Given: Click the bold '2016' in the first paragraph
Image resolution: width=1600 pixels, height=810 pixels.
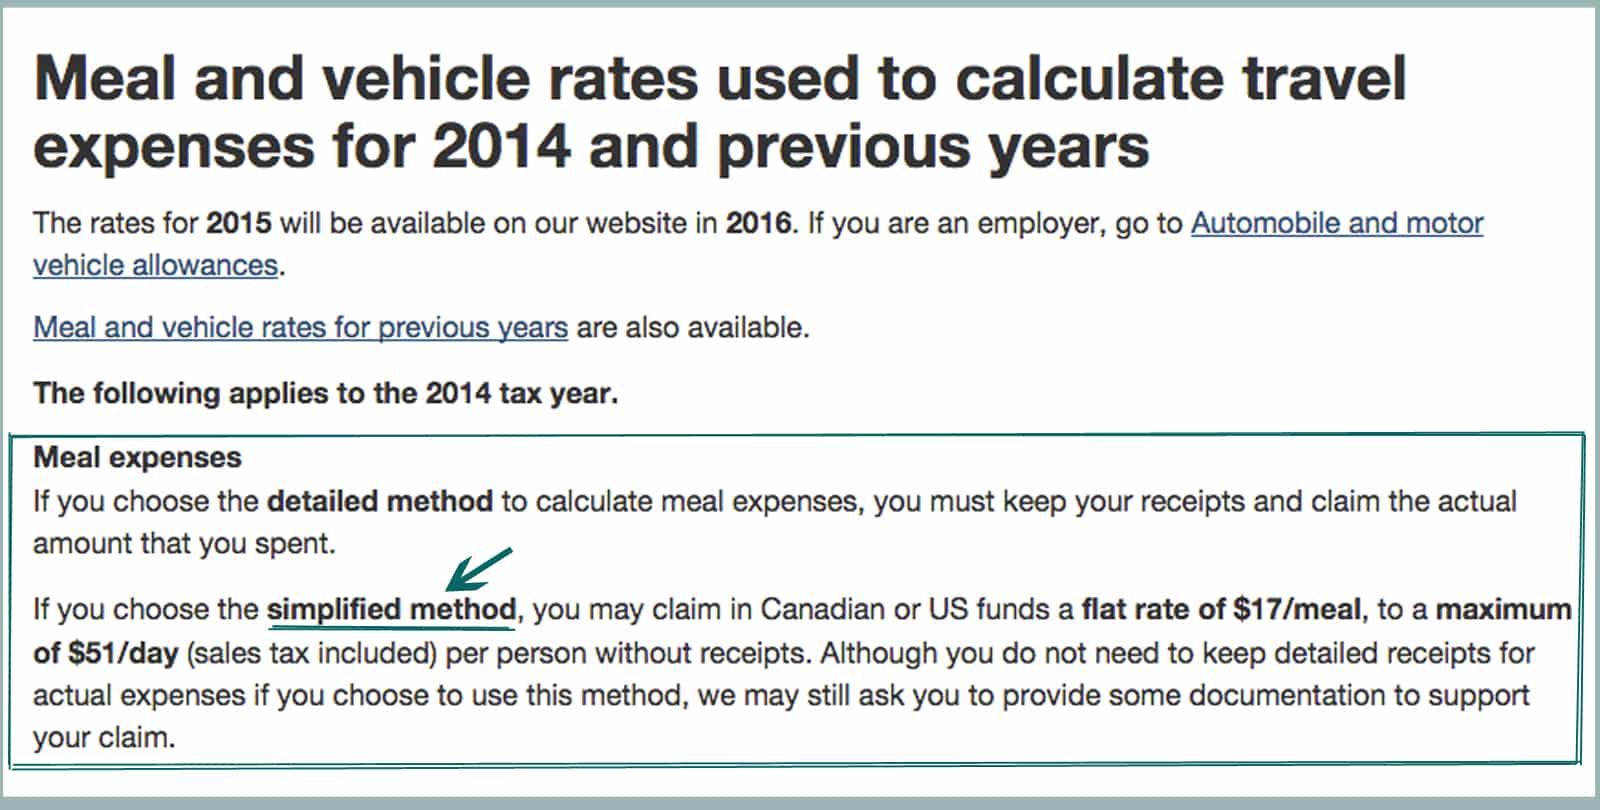Looking at the screenshot, I should [759, 222].
